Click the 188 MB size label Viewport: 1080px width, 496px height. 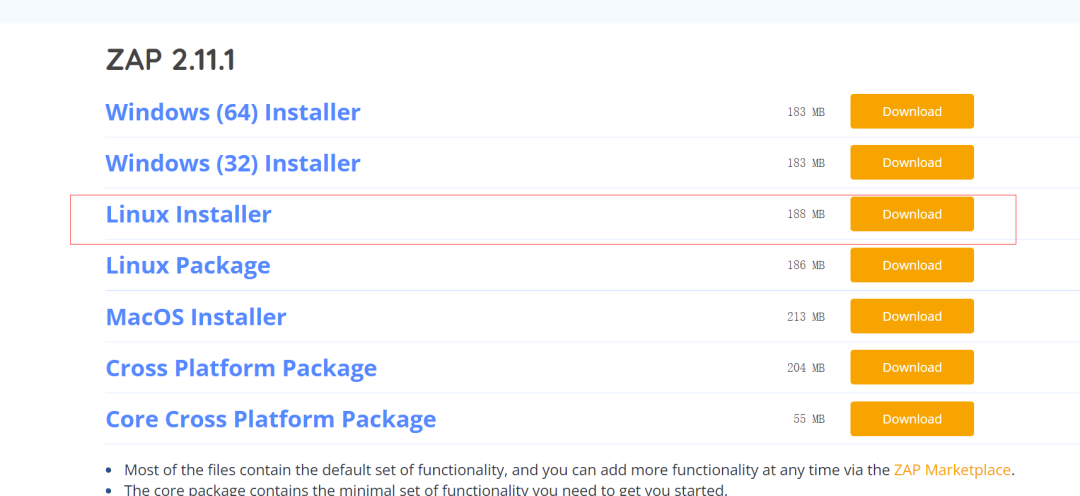pos(806,214)
